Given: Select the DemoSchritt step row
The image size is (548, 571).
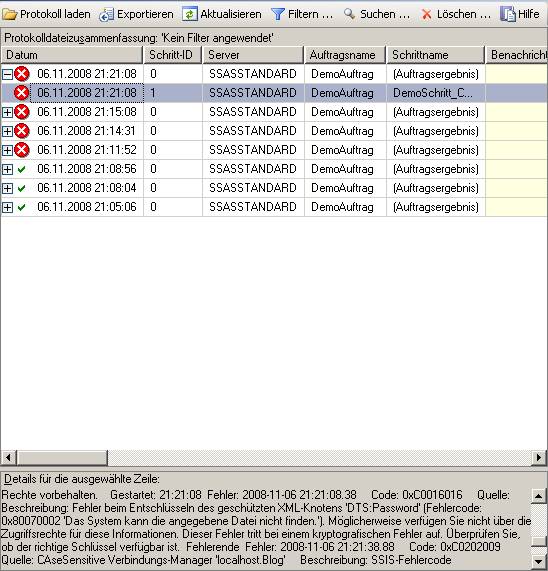Looking at the screenshot, I should pyautogui.click(x=274, y=93).
